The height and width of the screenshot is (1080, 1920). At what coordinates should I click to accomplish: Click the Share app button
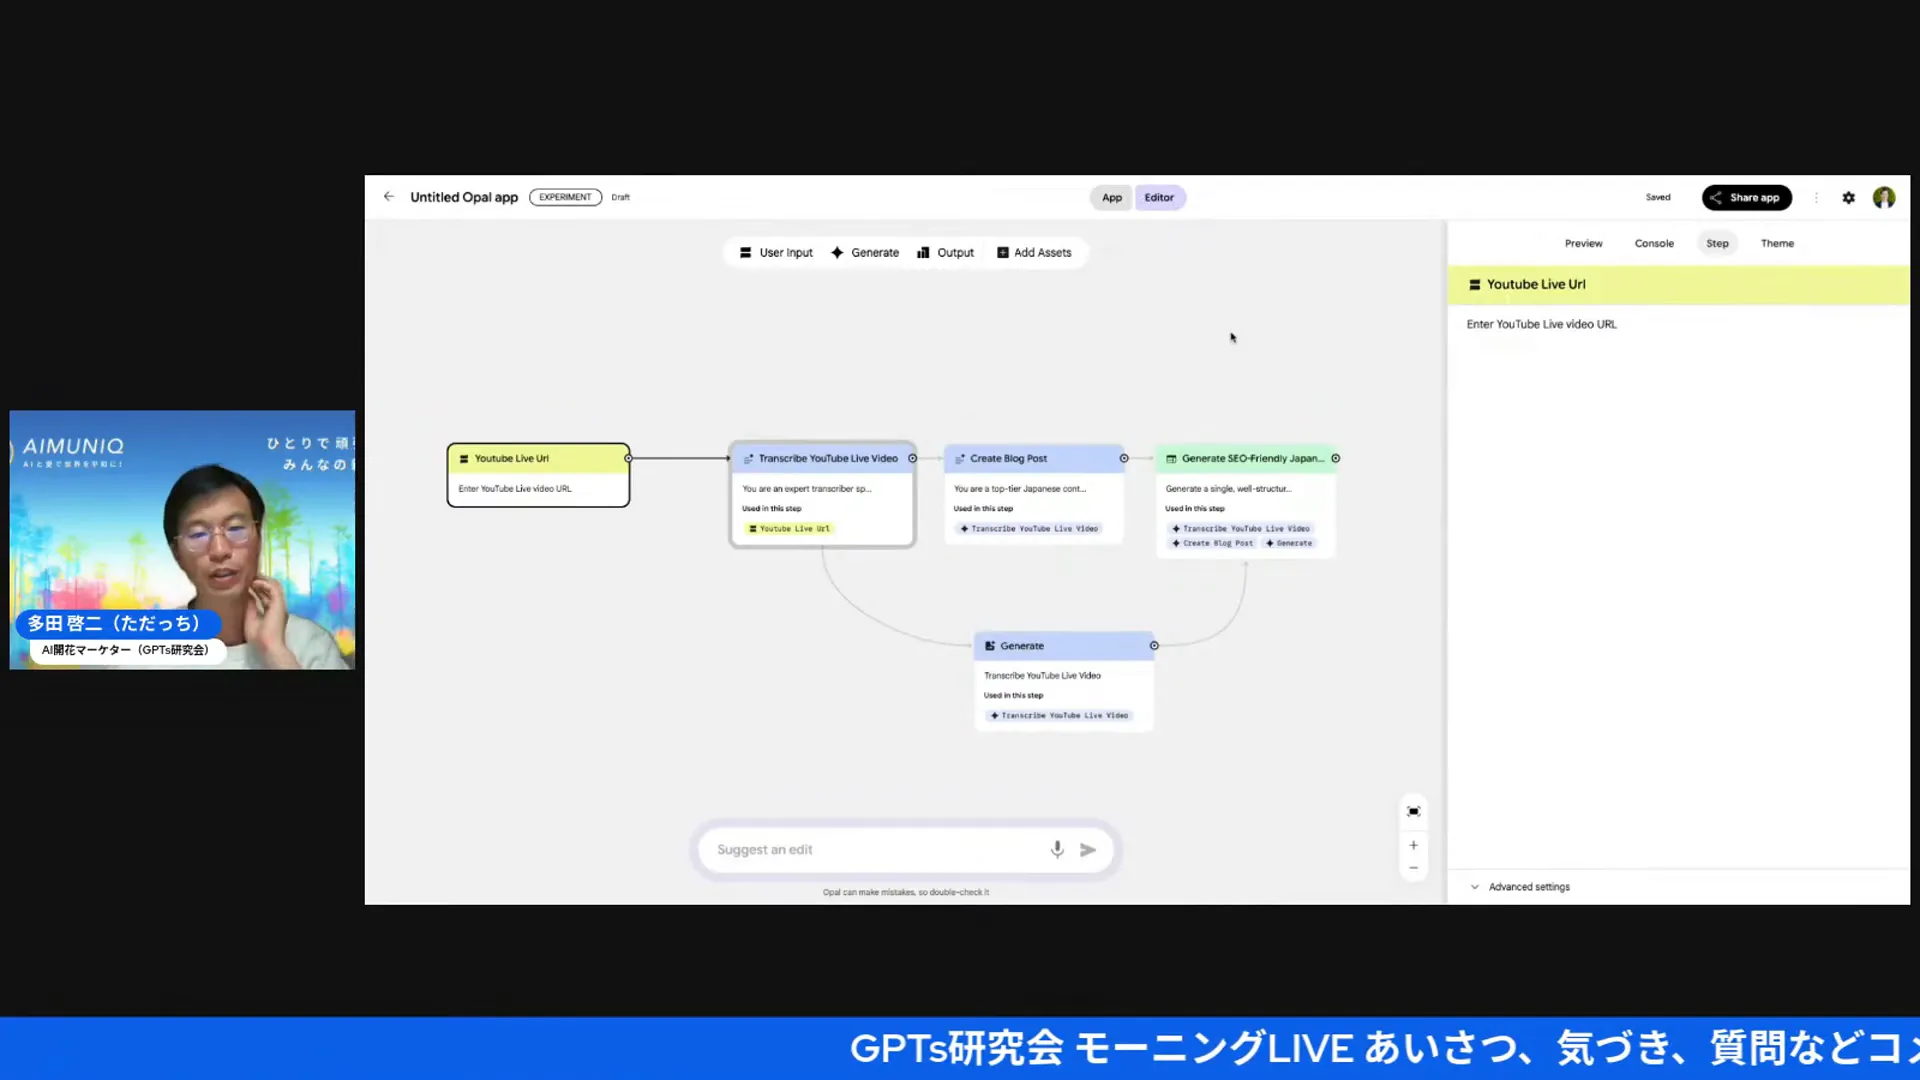click(1747, 198)
